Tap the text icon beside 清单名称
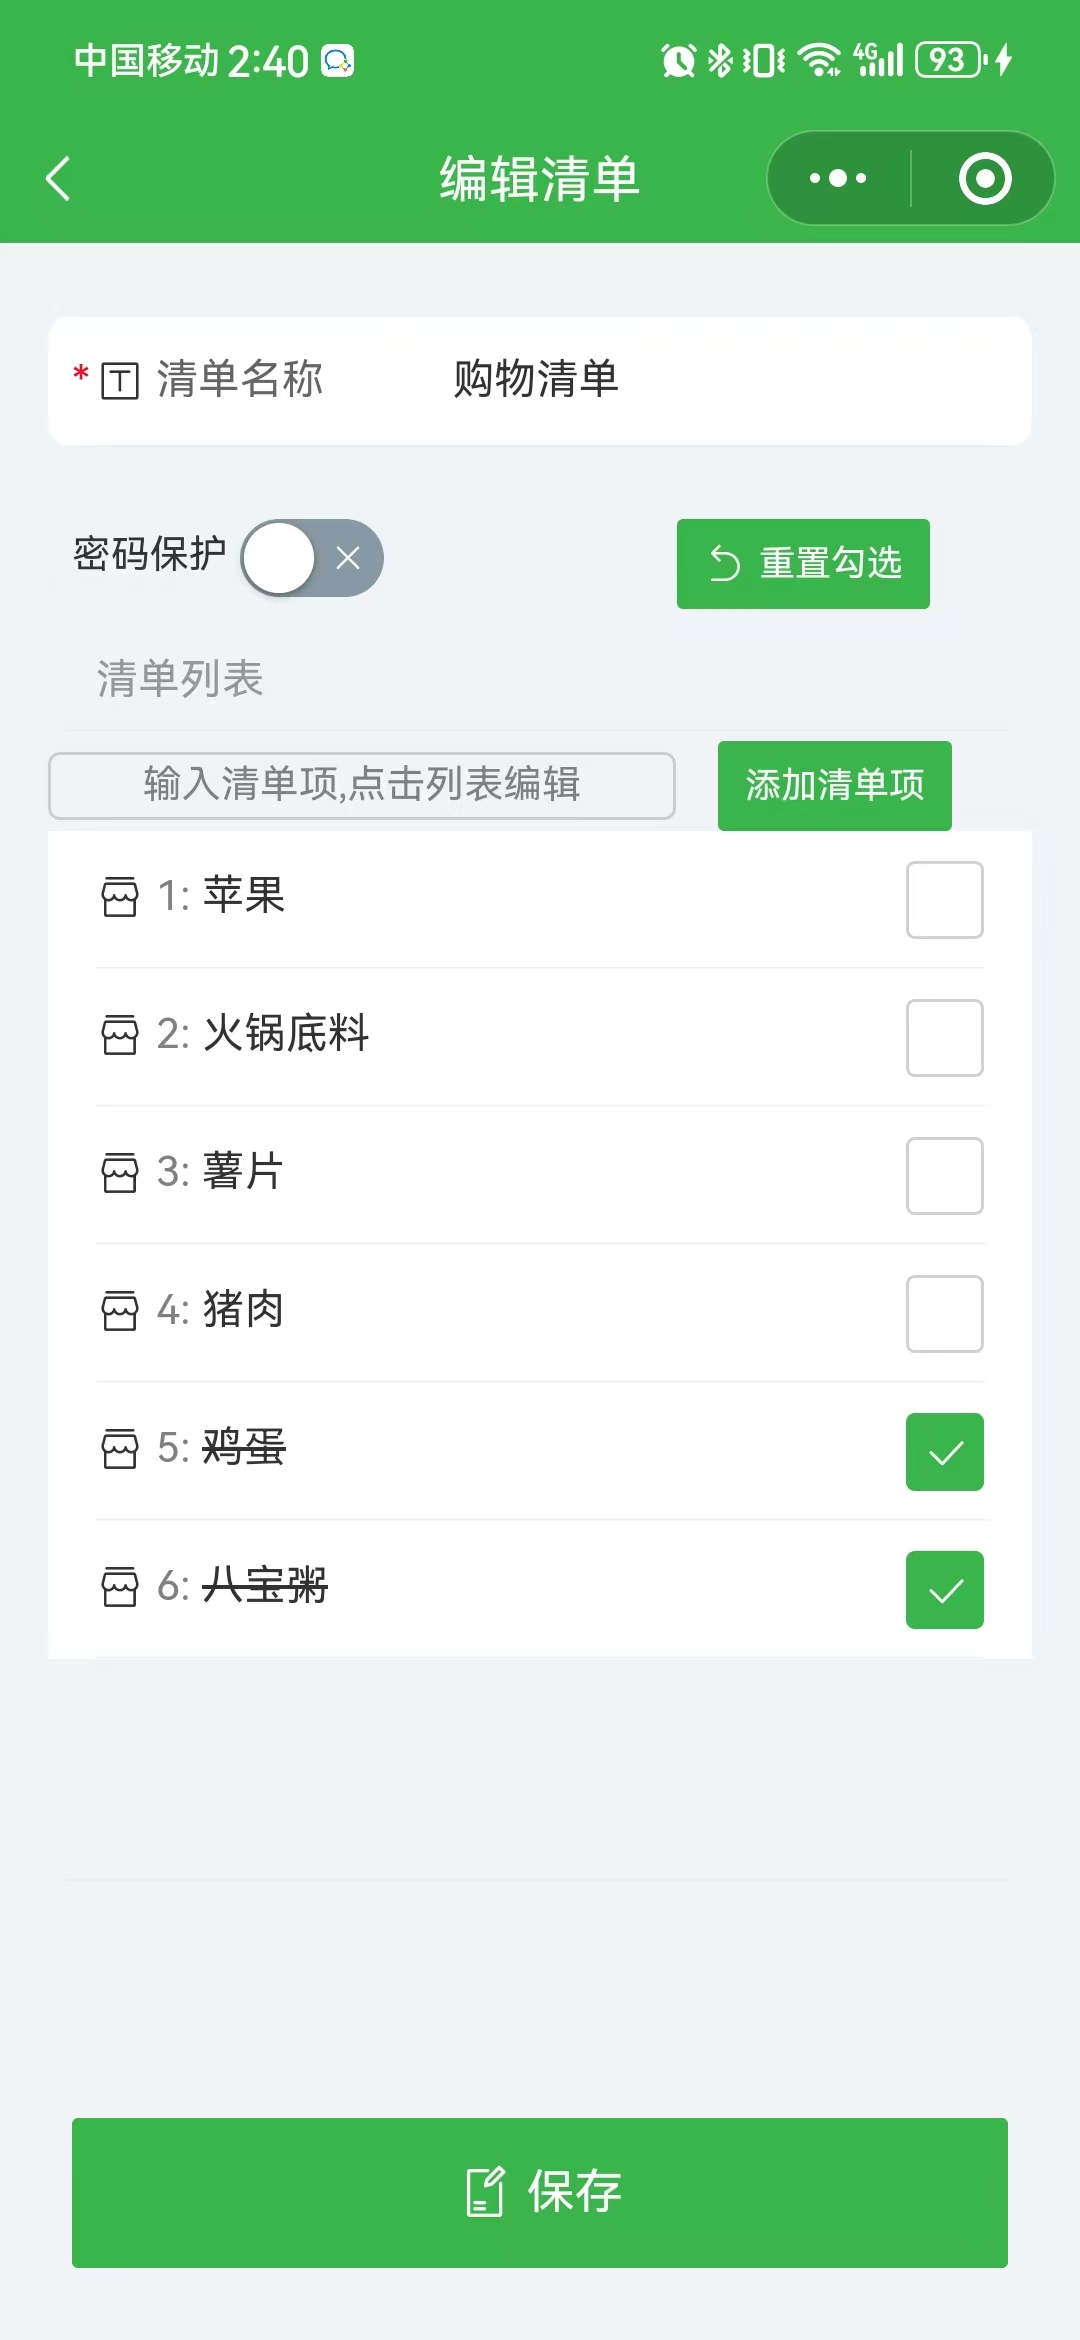Image resolution: width=1080 pixels, height=2340 pixels. [120, 381]
